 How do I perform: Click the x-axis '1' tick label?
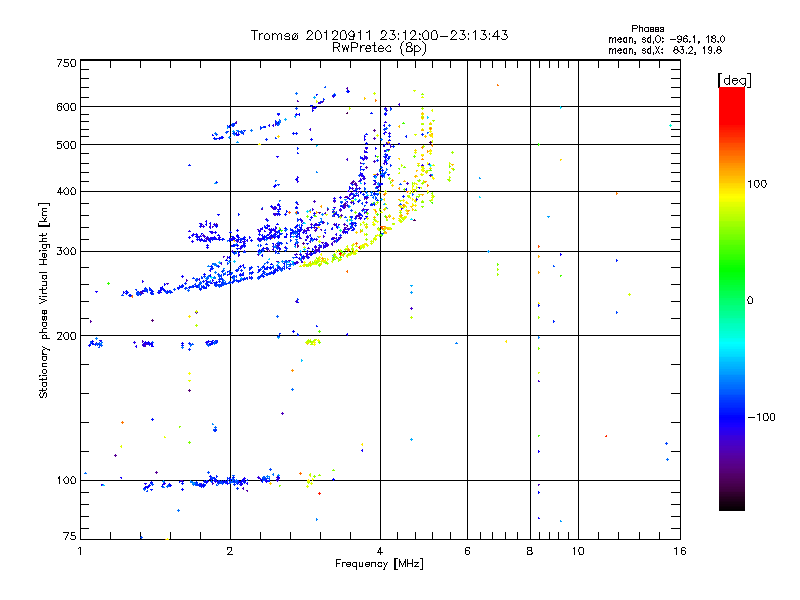click(80, 551)
